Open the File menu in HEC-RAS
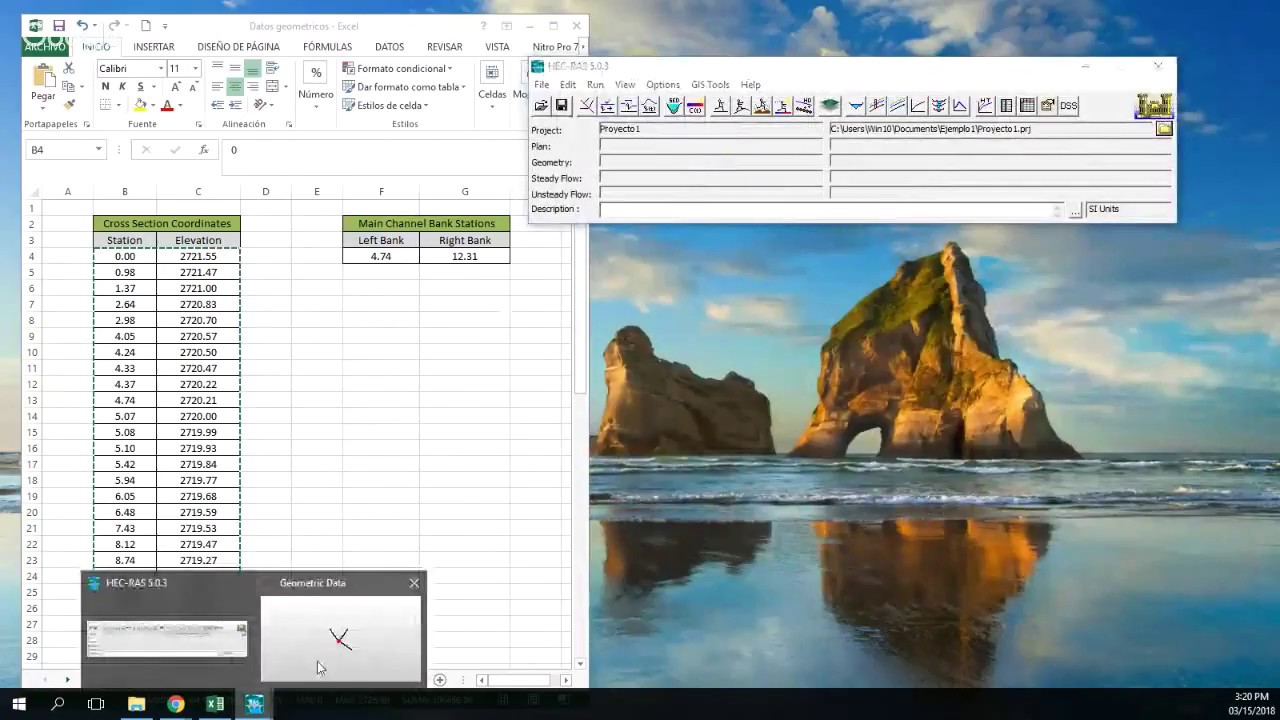This screenshot has height=720, width=1280. [x=541, y=85]
